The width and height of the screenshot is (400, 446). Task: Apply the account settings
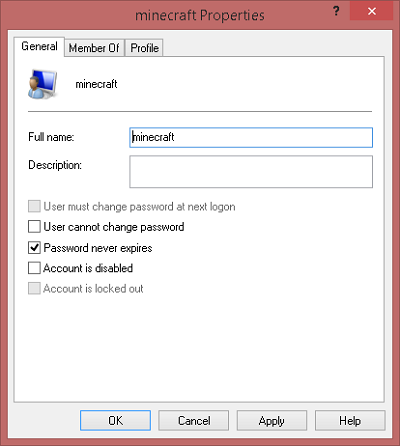point(272,421)
